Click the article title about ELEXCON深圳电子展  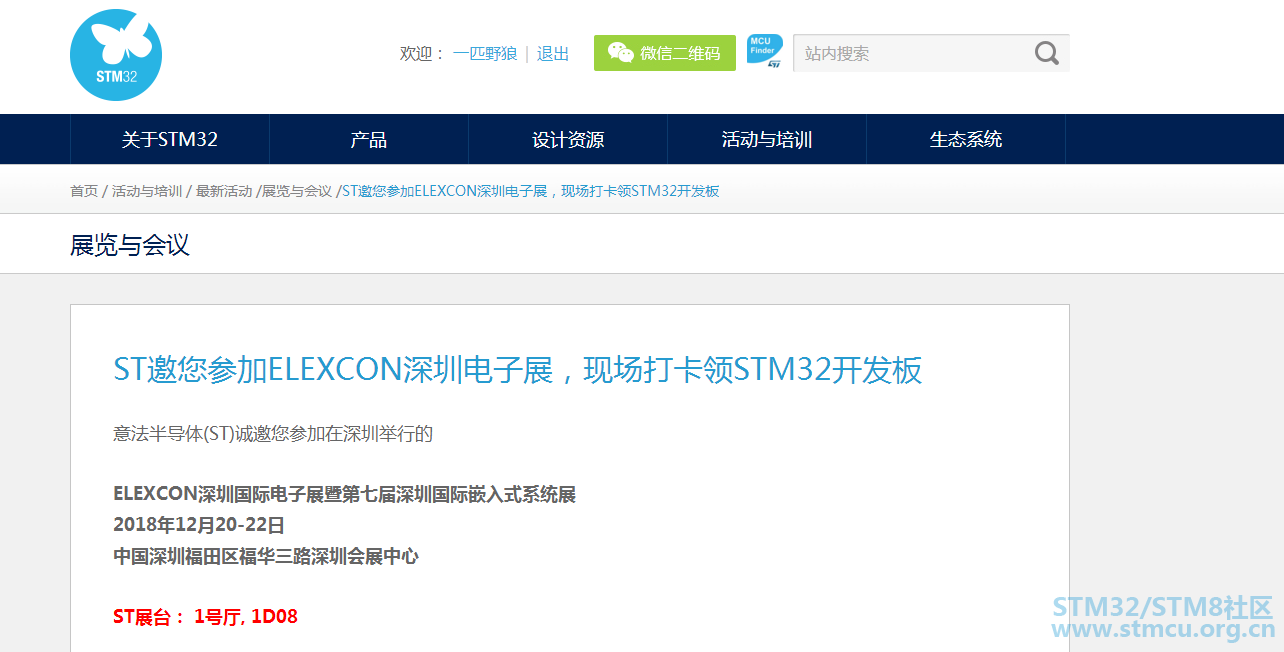click(518, 370)
